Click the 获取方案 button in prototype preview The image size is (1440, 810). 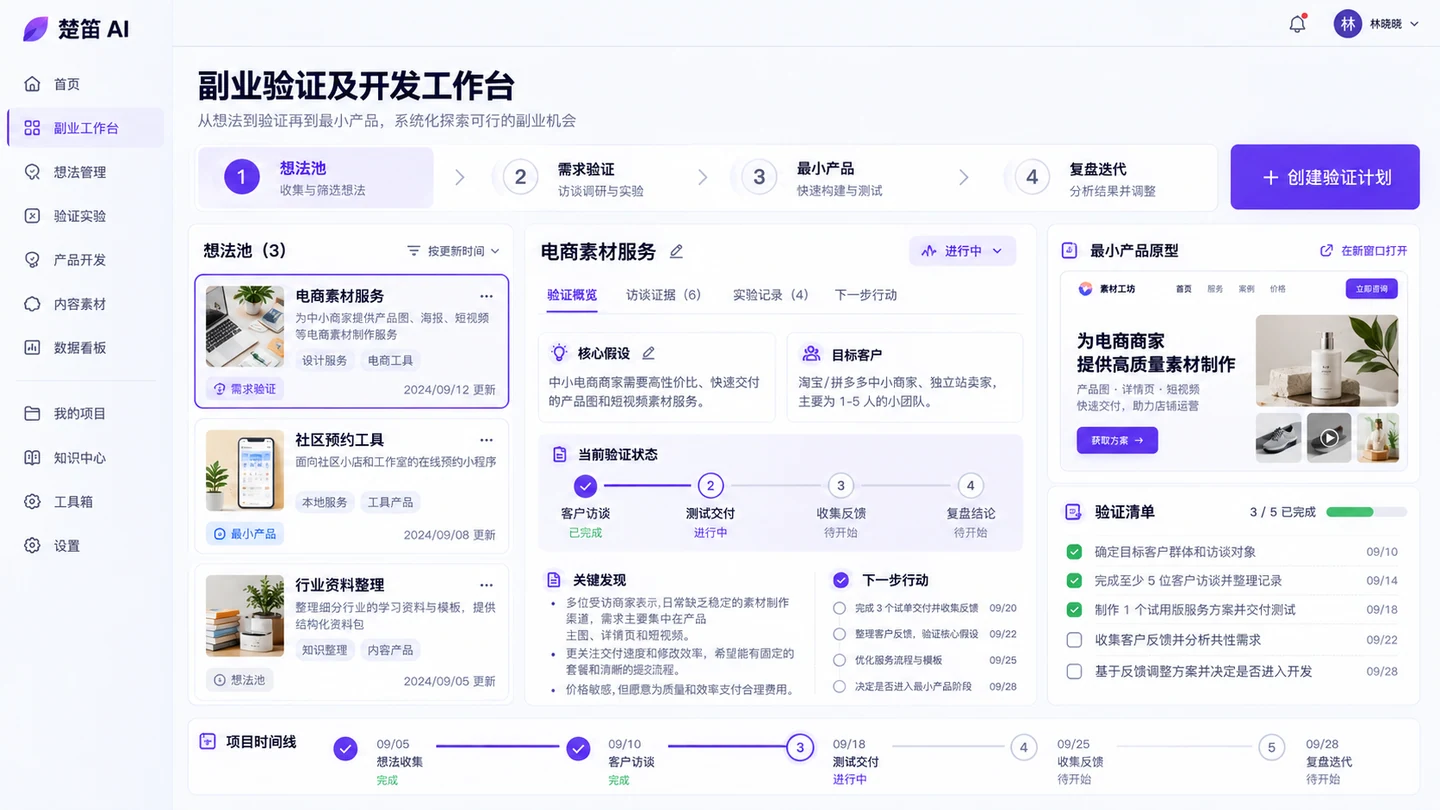(1117, 440)
